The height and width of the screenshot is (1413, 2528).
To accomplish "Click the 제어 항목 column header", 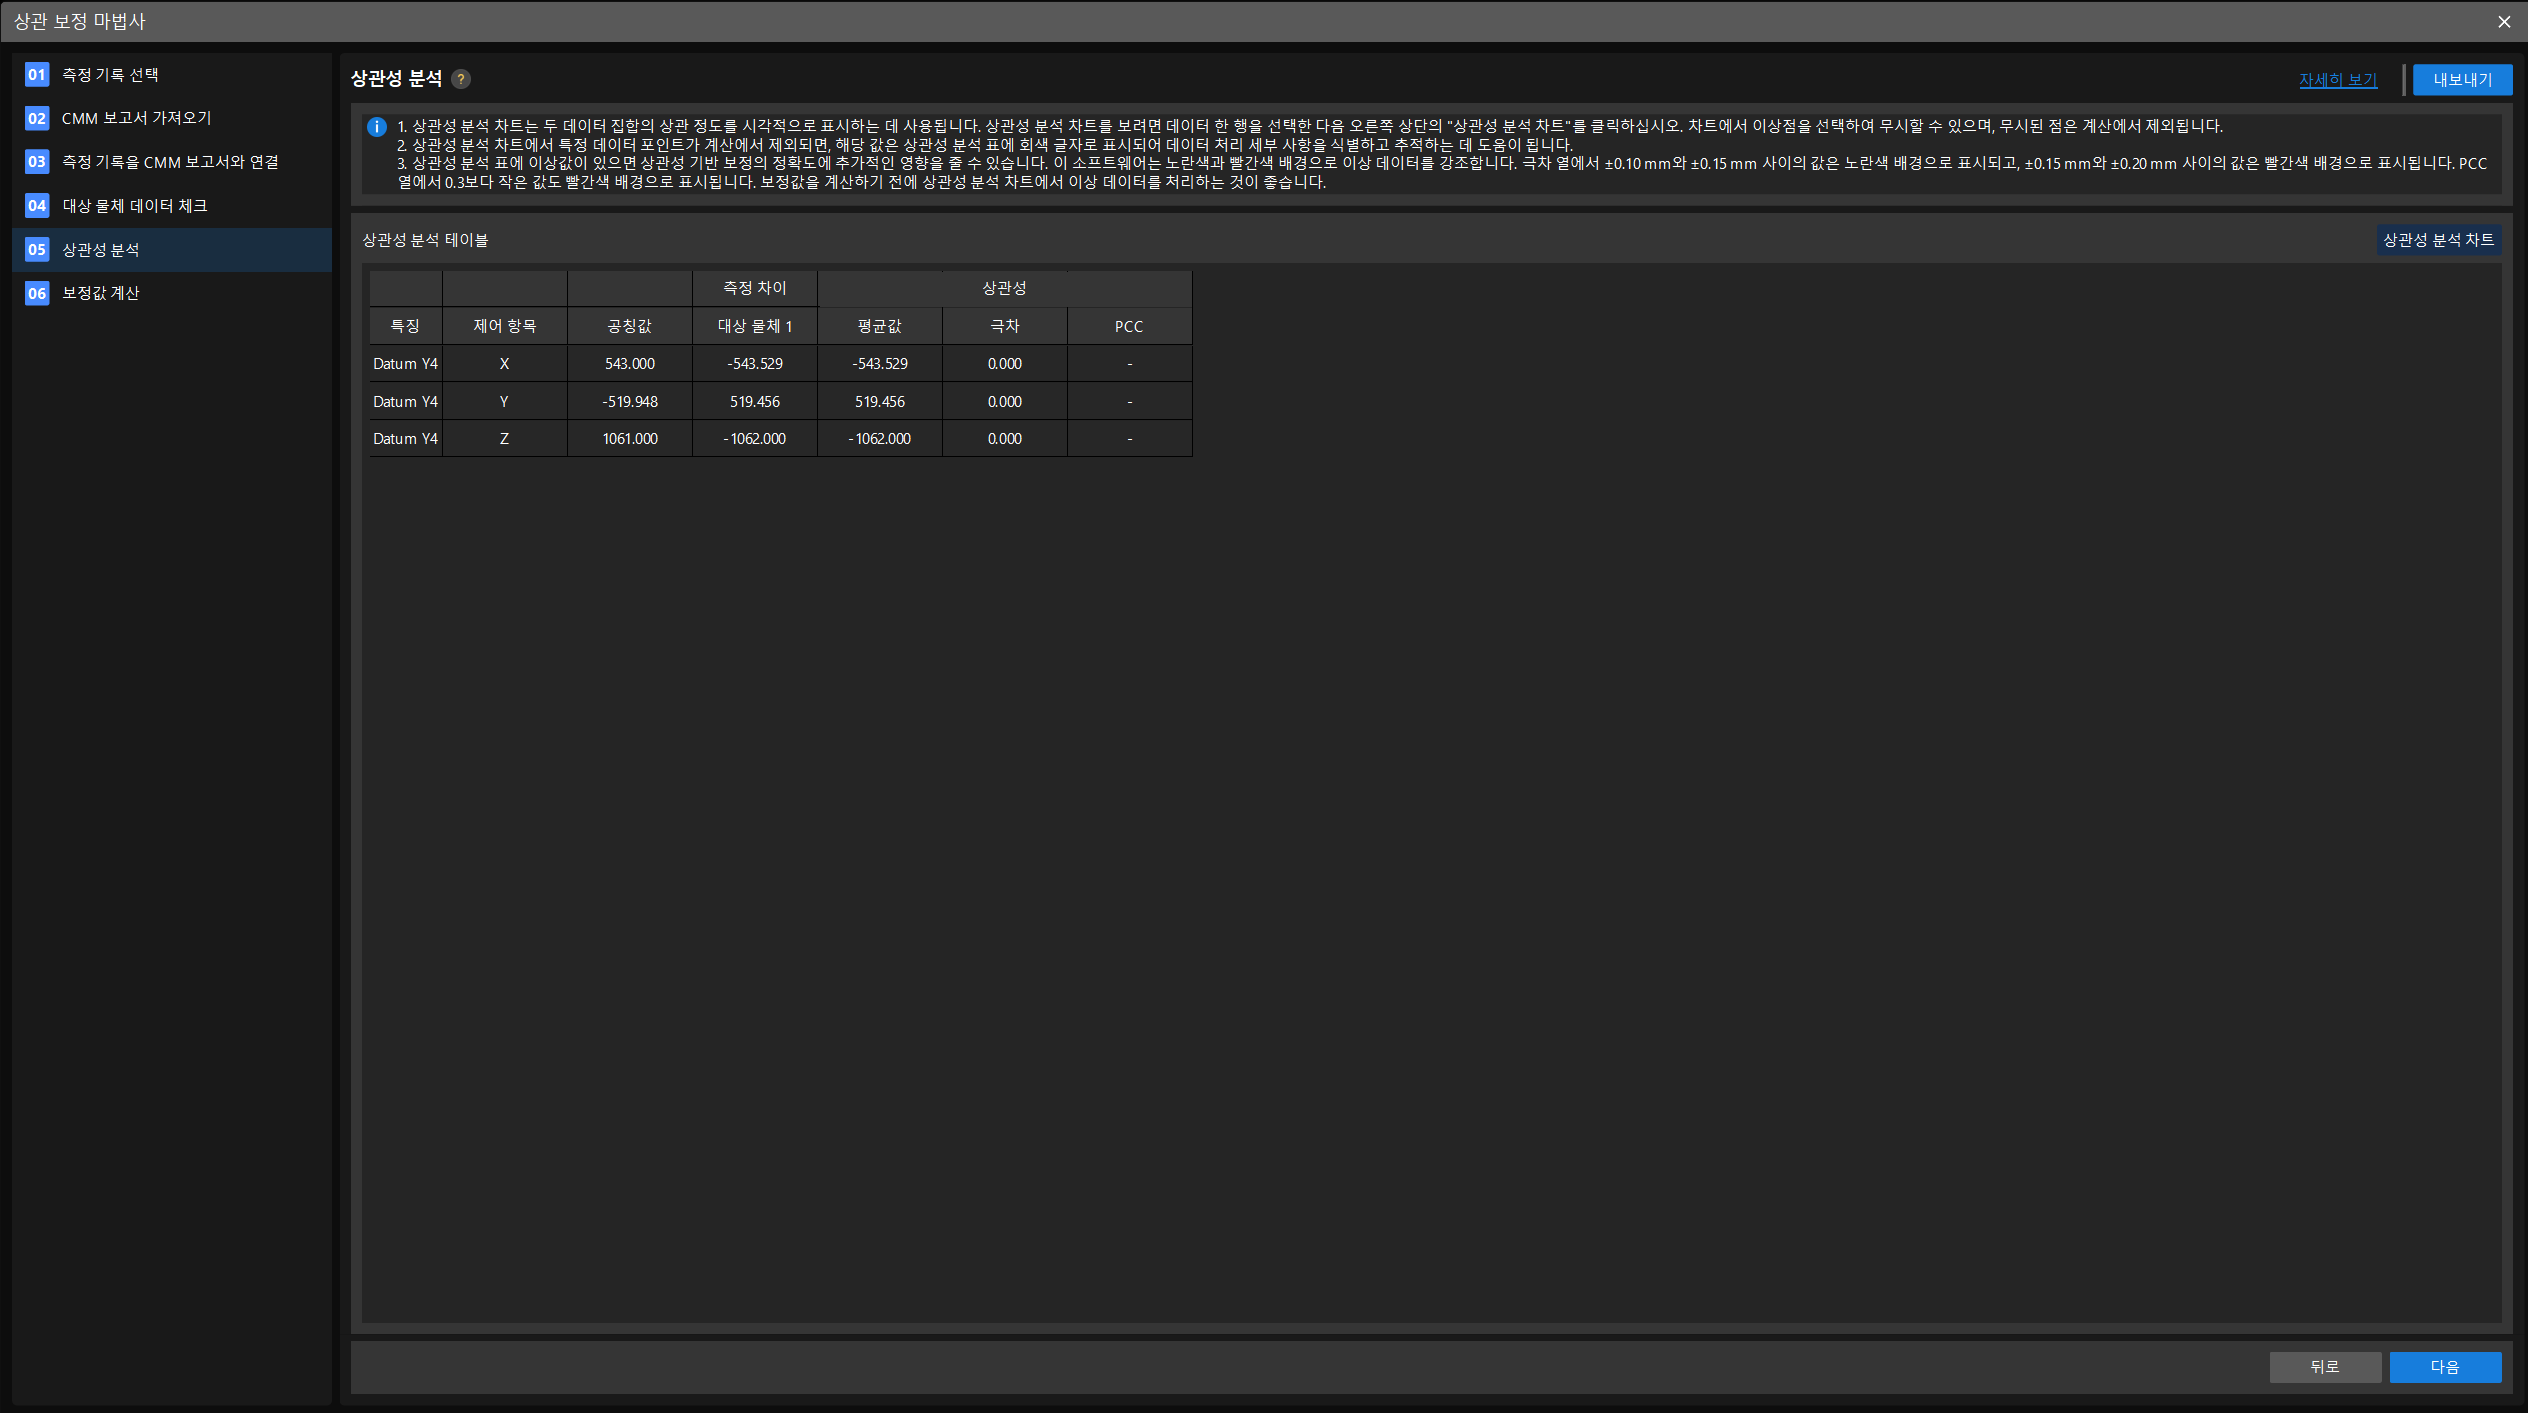I will click(504, 326).
